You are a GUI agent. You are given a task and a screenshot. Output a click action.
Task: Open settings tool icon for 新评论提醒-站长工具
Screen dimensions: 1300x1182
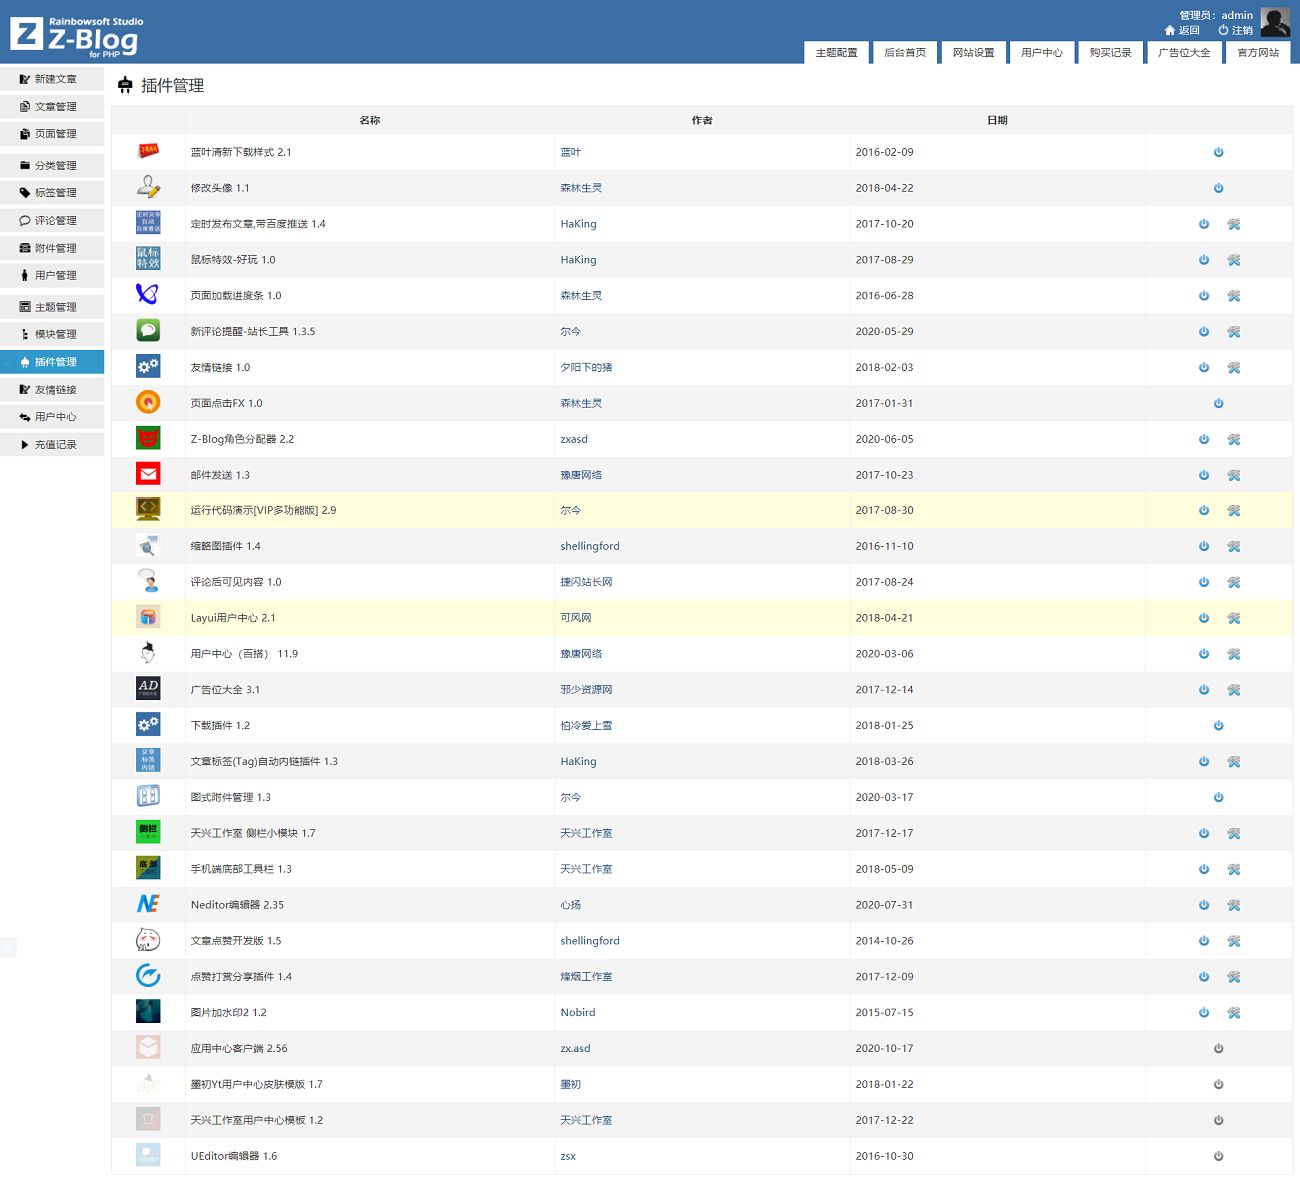[x=1234, y=332]
